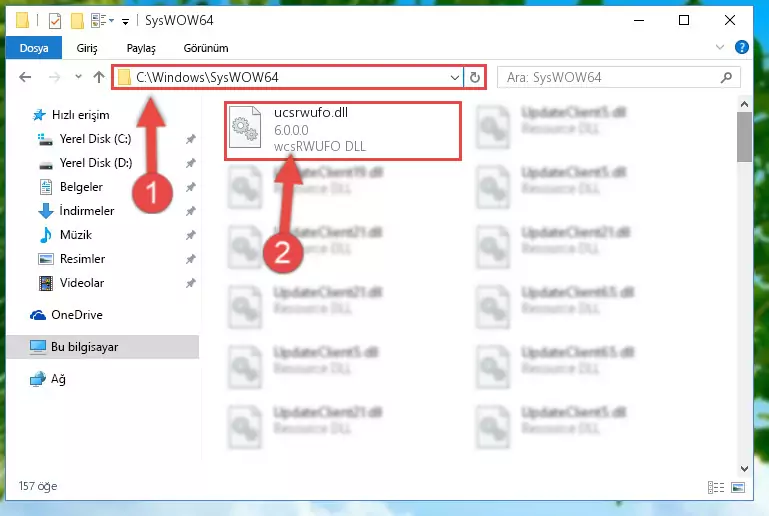Image resolution: width=769 pixels, height=516 pixels.
Task: Go up one folder level arrow
Action: tap(99, 77)
